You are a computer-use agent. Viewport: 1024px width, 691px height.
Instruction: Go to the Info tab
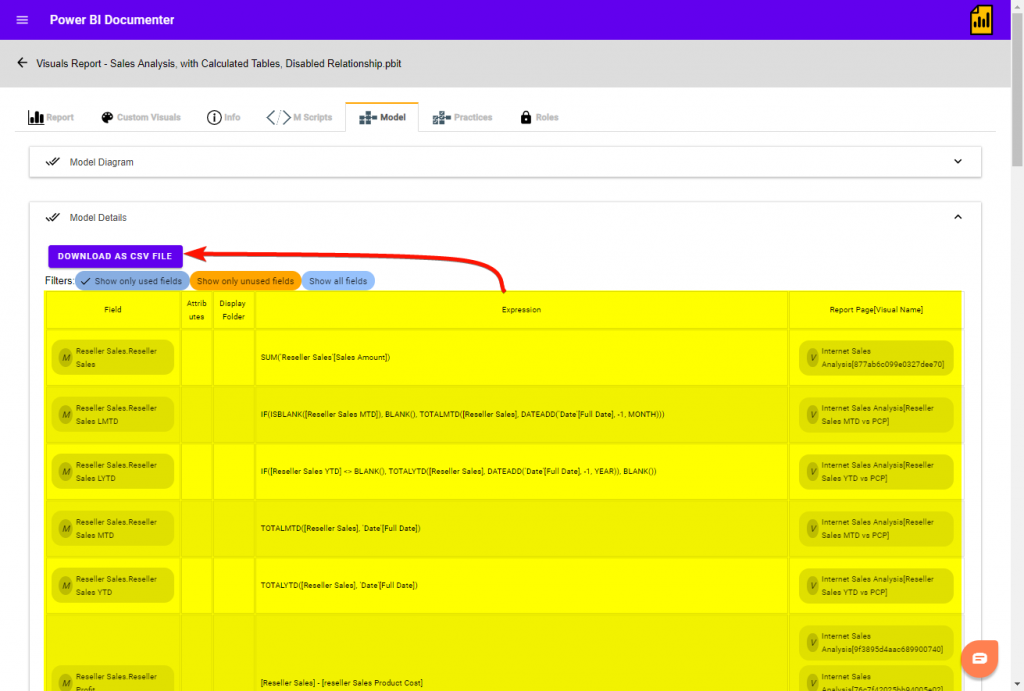point(223,118)
